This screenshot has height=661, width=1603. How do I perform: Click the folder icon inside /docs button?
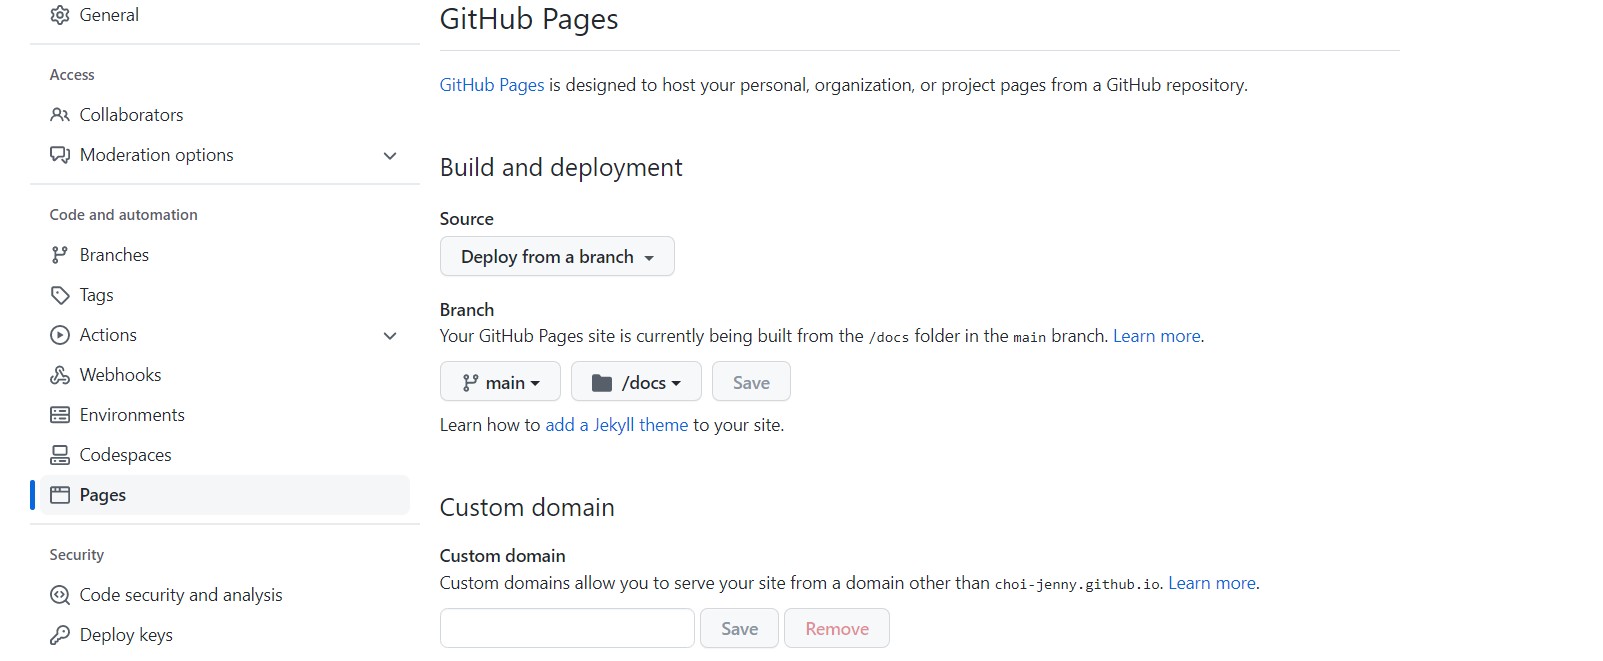(602, 382)
